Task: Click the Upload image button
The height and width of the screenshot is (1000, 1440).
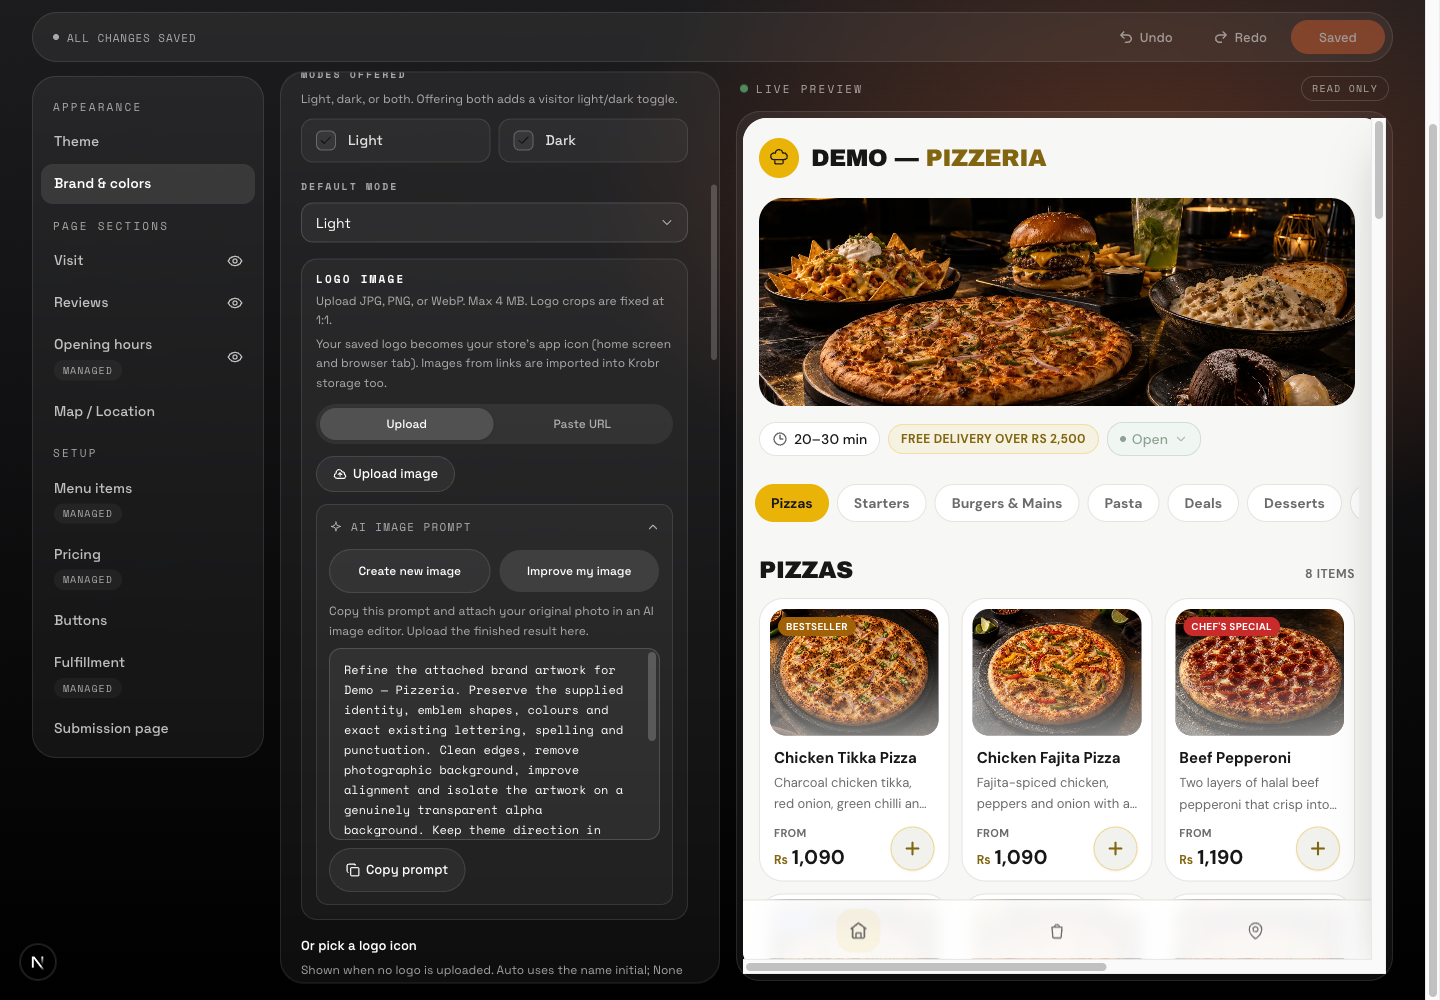Action: [385, 474]
